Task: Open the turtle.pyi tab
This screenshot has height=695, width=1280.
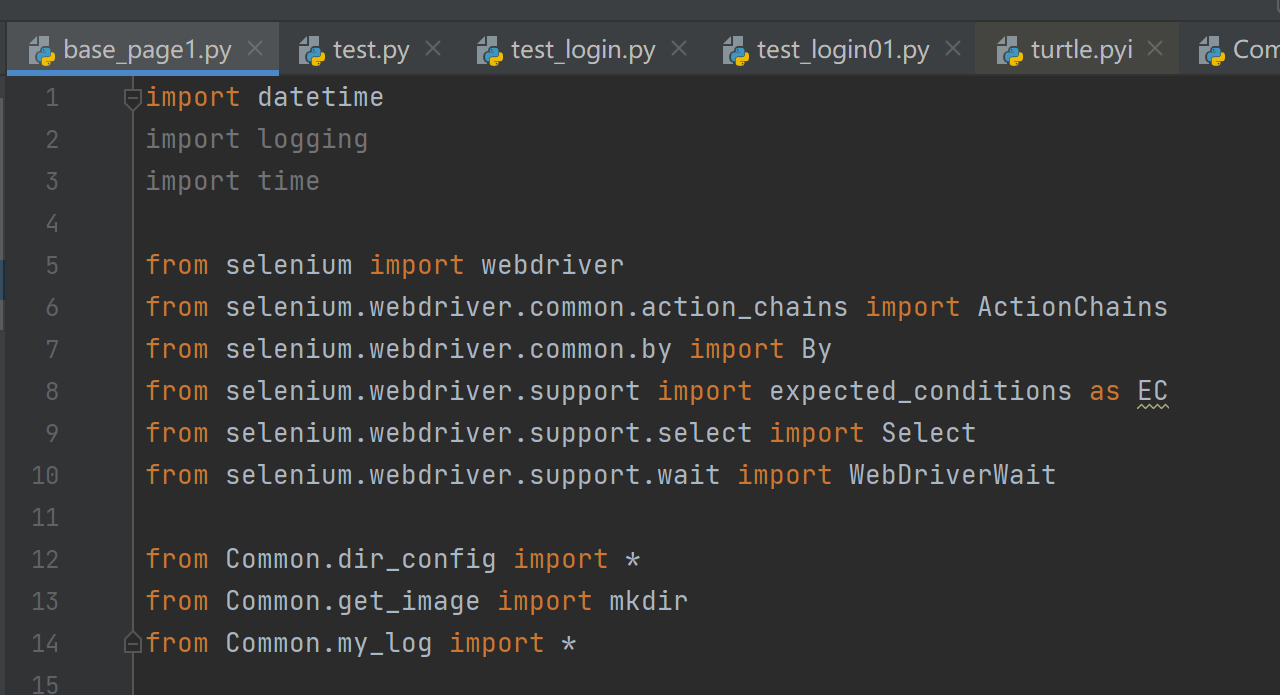Action: 1081,50
